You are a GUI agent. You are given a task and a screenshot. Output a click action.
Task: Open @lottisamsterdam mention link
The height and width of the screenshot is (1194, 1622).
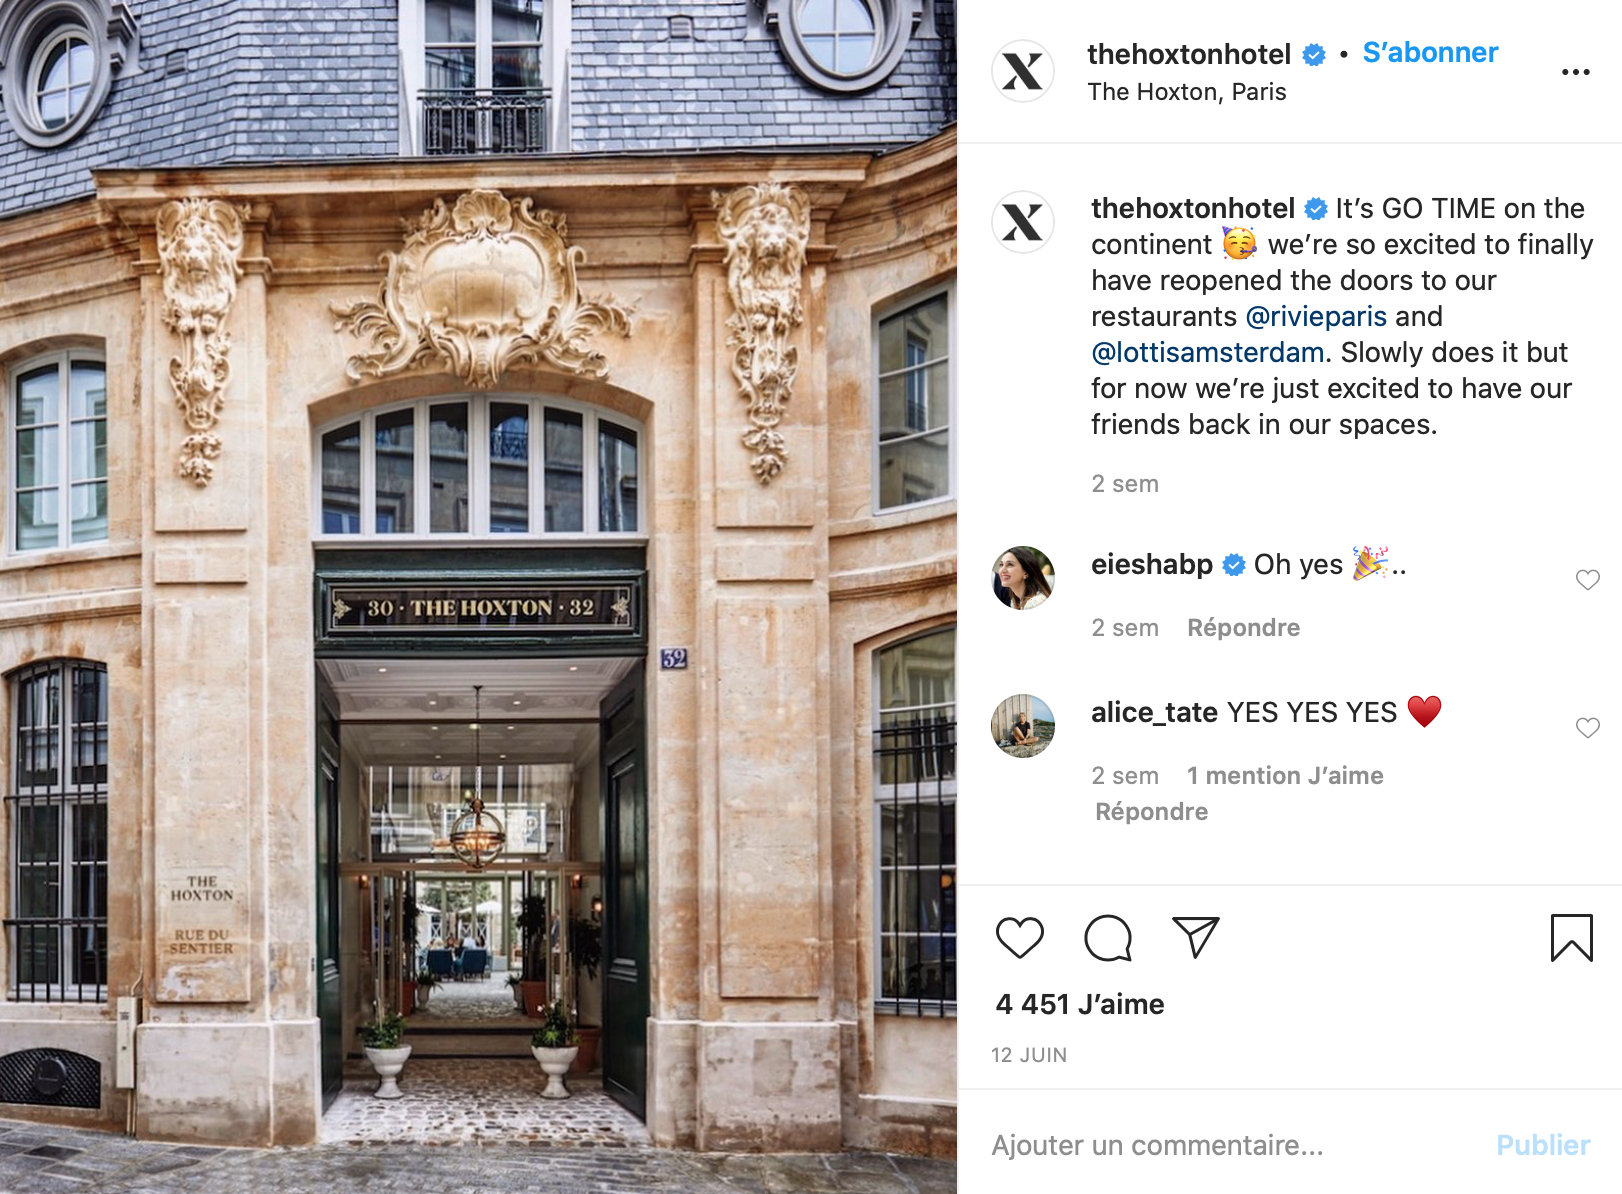[x=1208, y=353]
